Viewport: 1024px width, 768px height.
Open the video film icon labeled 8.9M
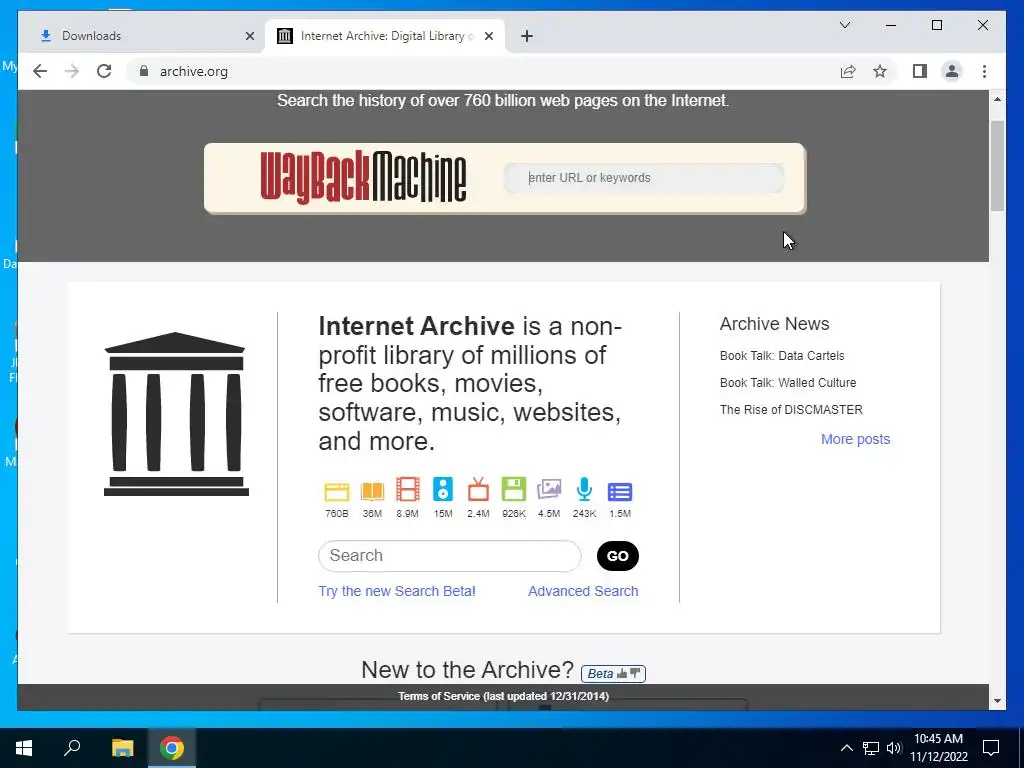click(x=408, y=490)
